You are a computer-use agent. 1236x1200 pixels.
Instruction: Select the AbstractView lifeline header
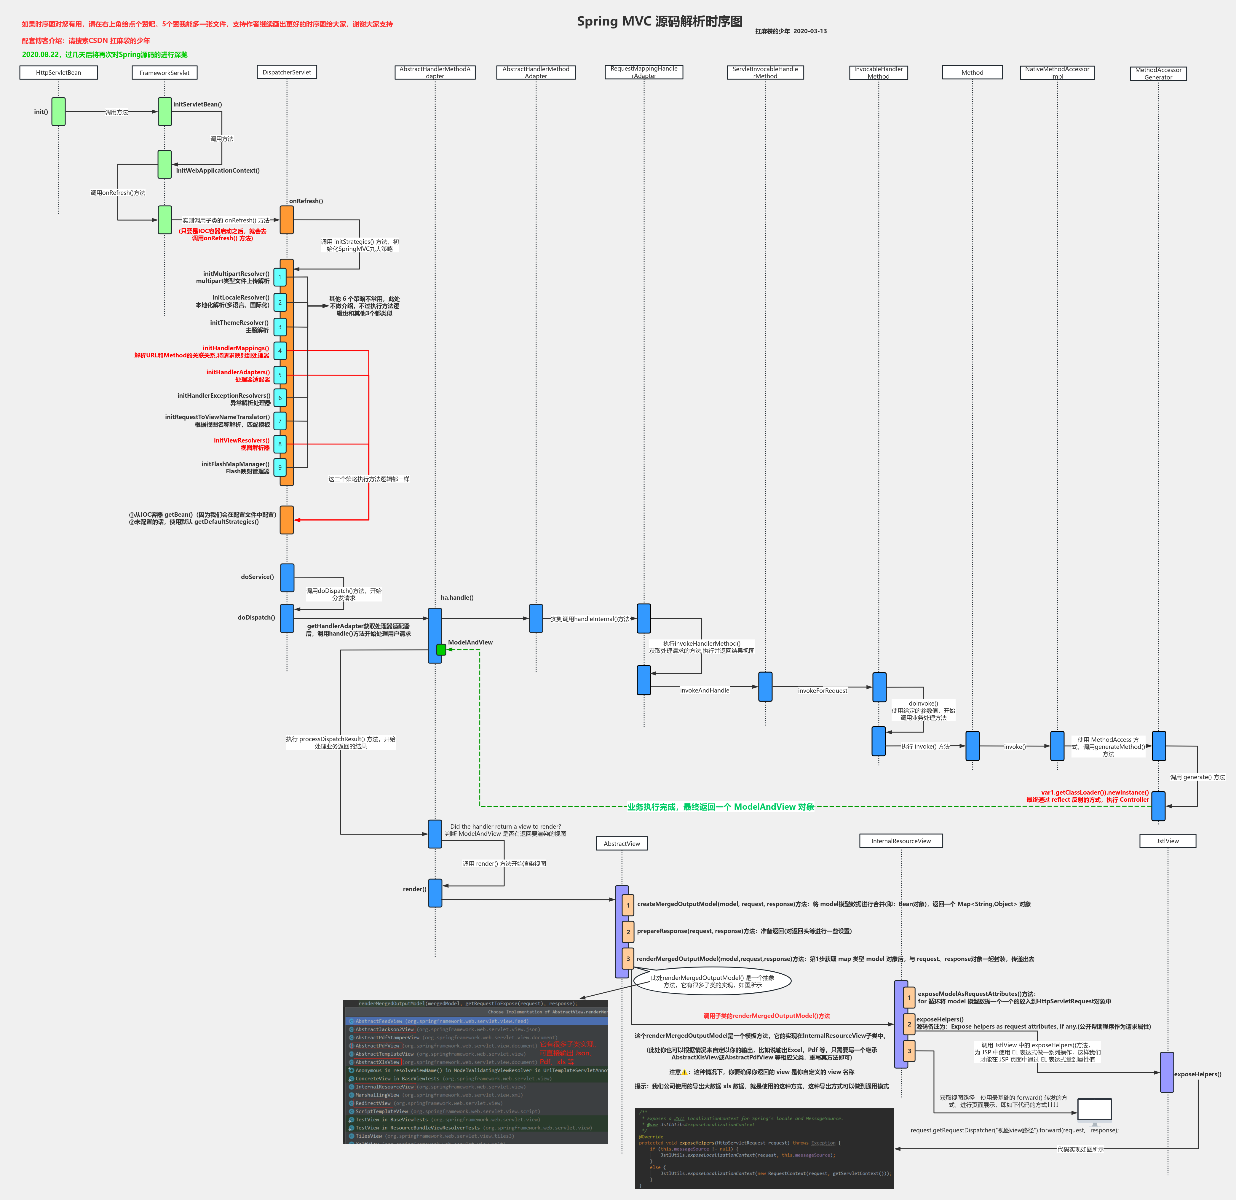[x=621, y=843]
